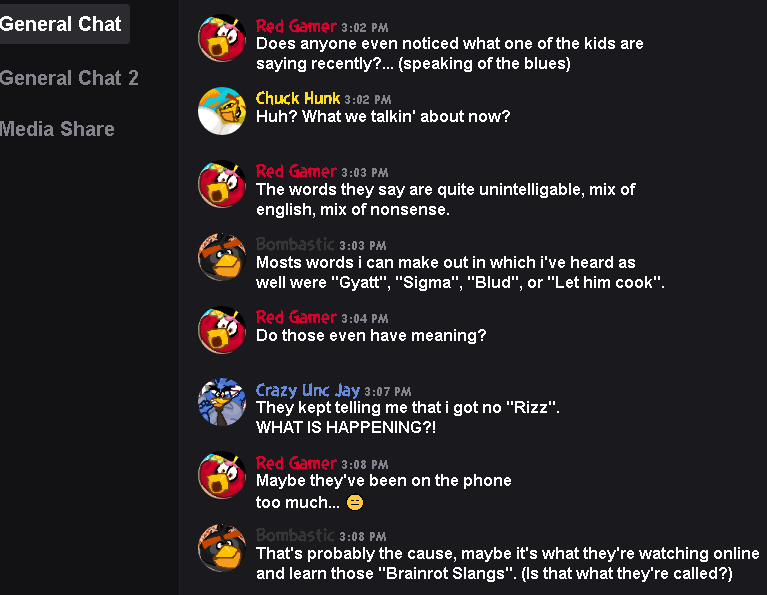This screenshot has width=767, height=595.
Task: Open the Crazy Unc Jay username link
Action: pyautogui.click(x=308, y=390)
